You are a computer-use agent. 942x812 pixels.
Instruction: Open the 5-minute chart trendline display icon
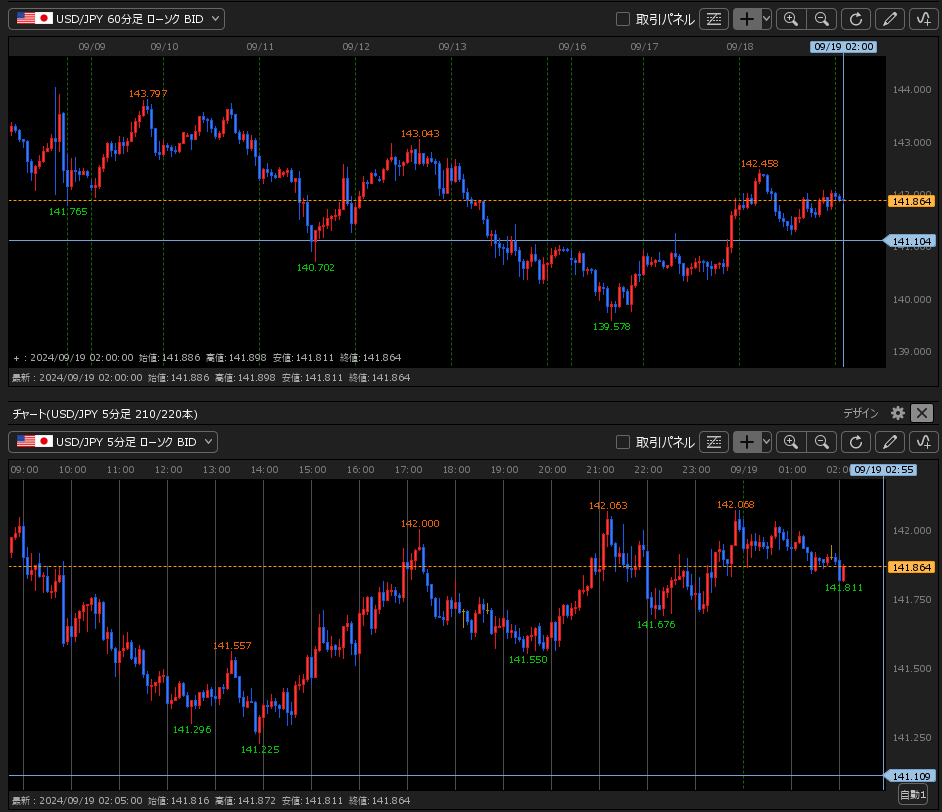714,442
